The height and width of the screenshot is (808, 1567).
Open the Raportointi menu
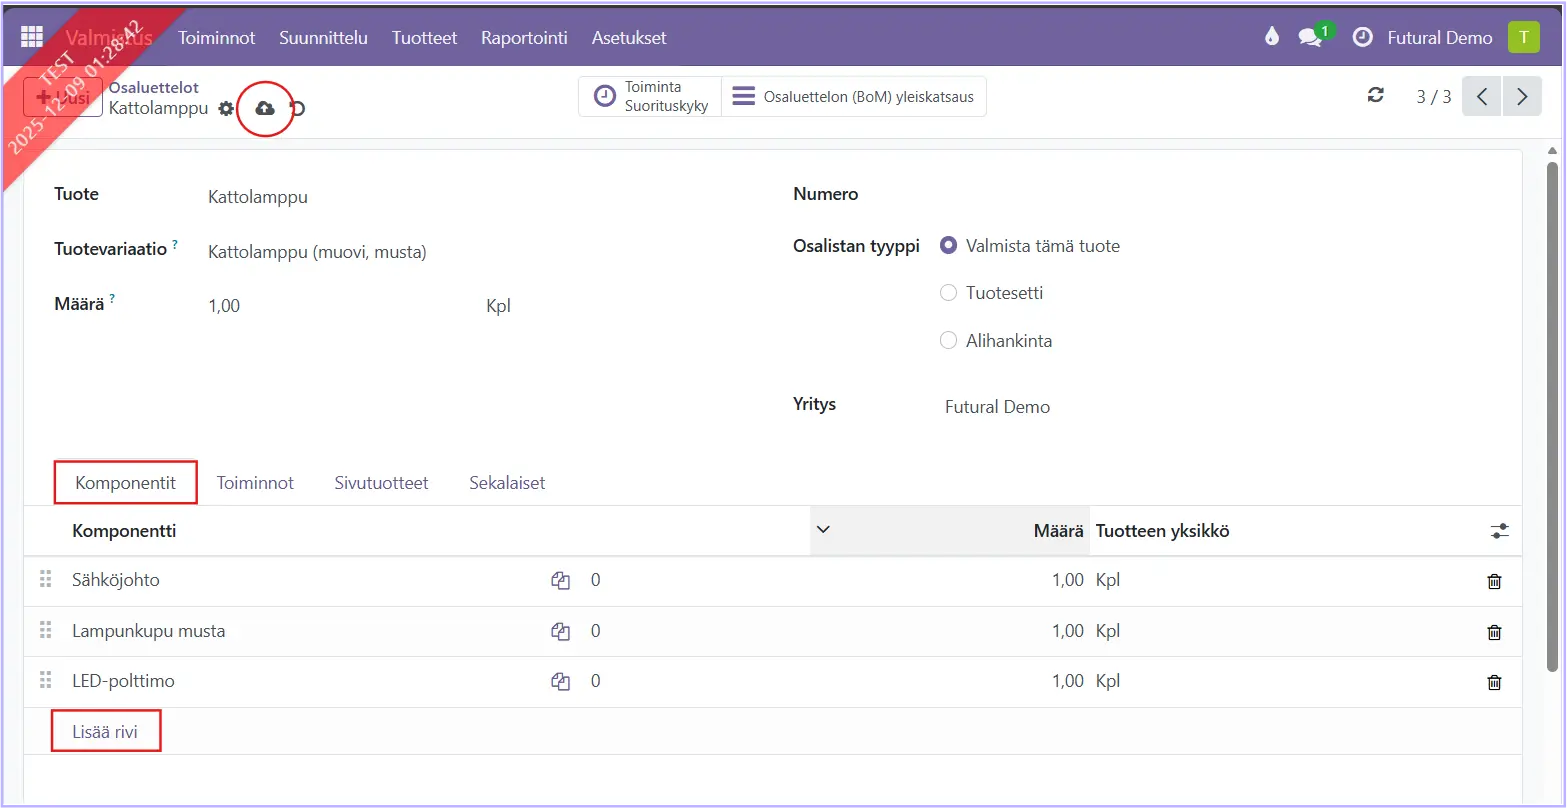pyautogui.click(x=524, y=38)
